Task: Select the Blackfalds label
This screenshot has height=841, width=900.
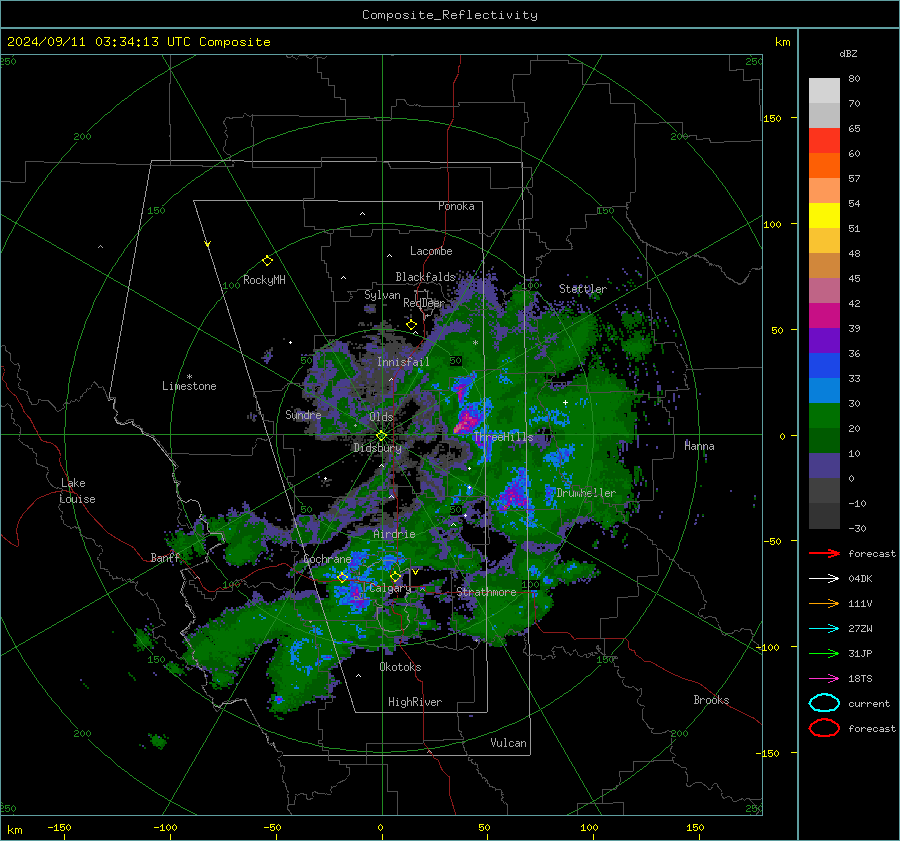Action: pos(425,277)
